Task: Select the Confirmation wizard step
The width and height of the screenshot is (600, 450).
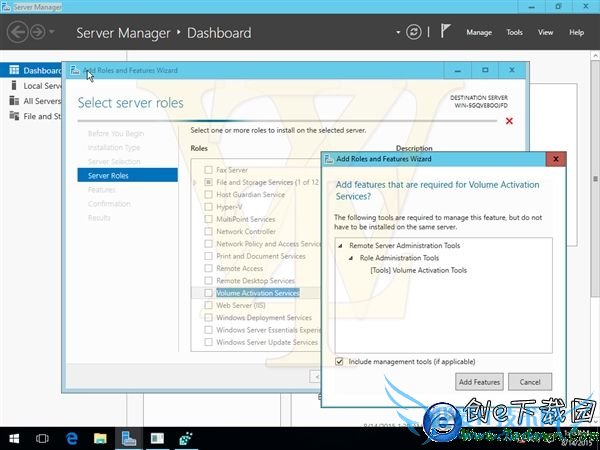Action: coord(109,204)
